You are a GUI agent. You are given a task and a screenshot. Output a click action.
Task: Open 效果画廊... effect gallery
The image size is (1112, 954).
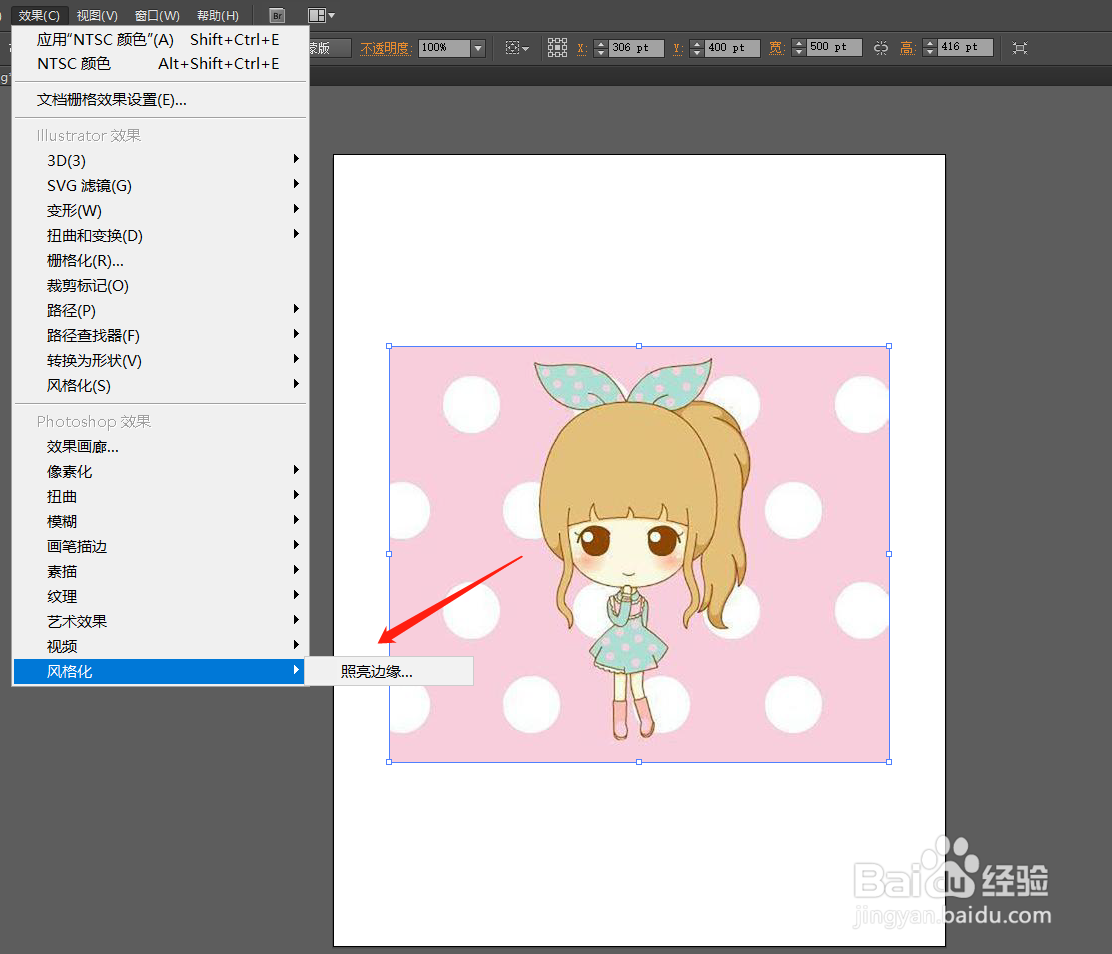point(160,447)
